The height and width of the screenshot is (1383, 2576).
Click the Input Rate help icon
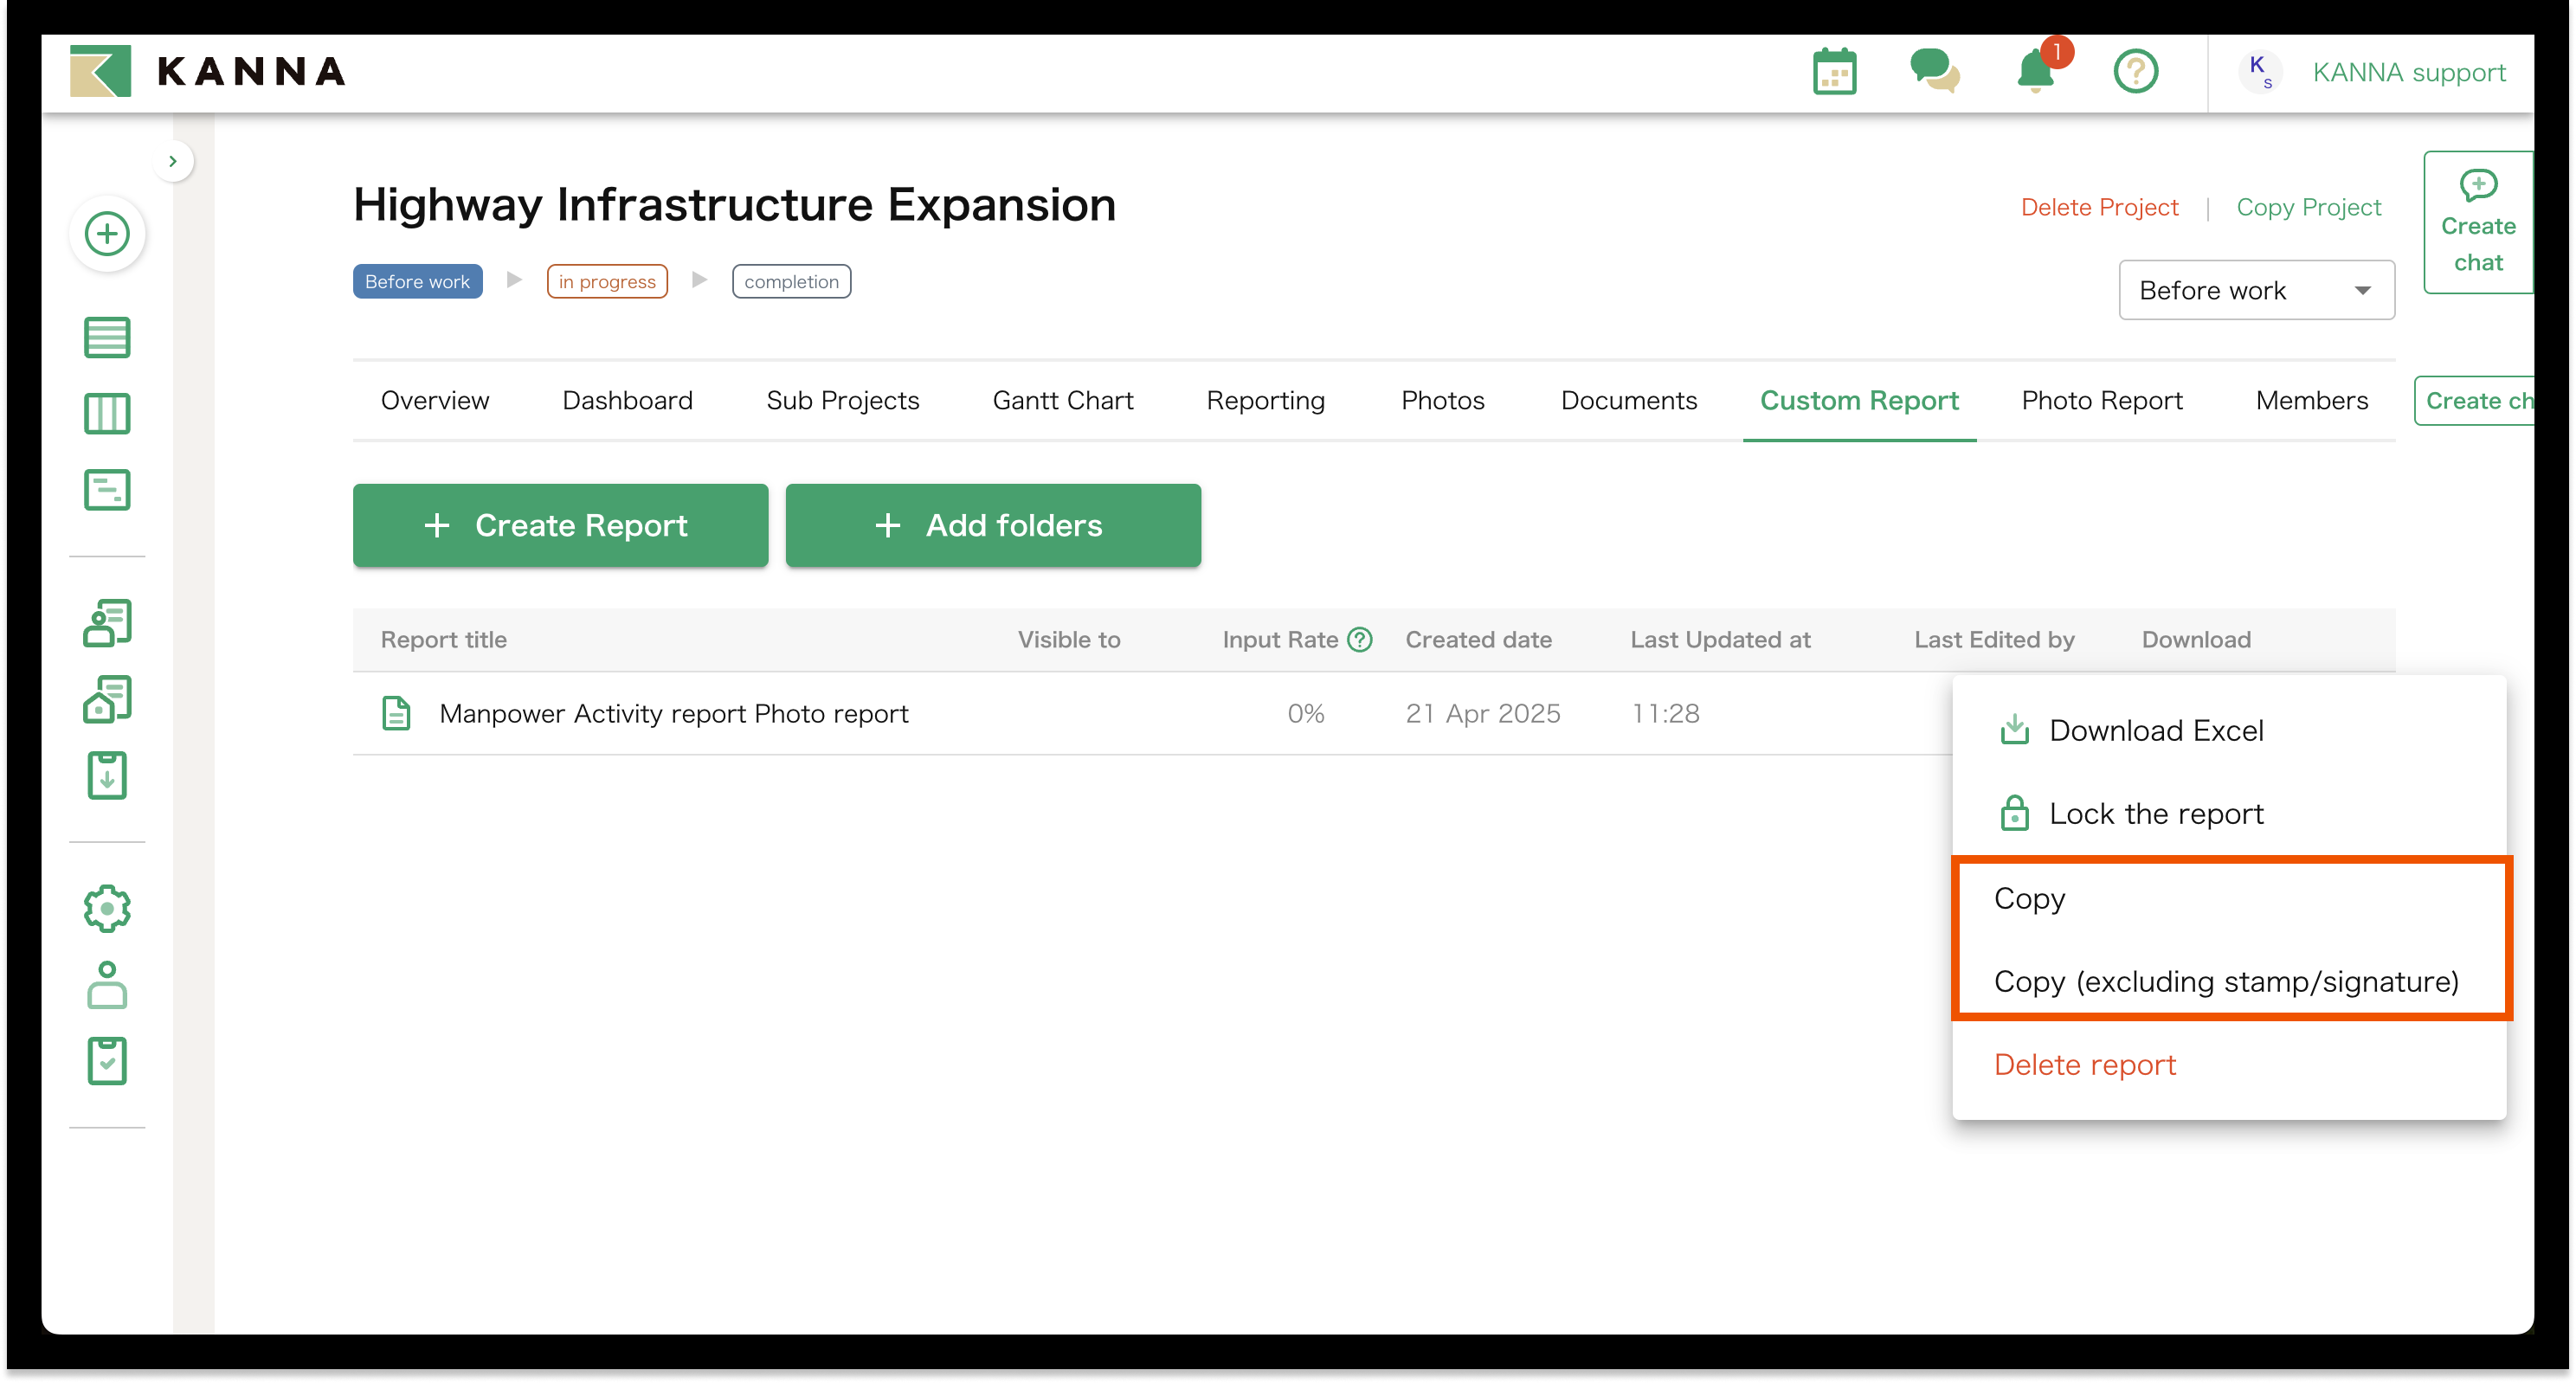click(x=1360, y=639)
